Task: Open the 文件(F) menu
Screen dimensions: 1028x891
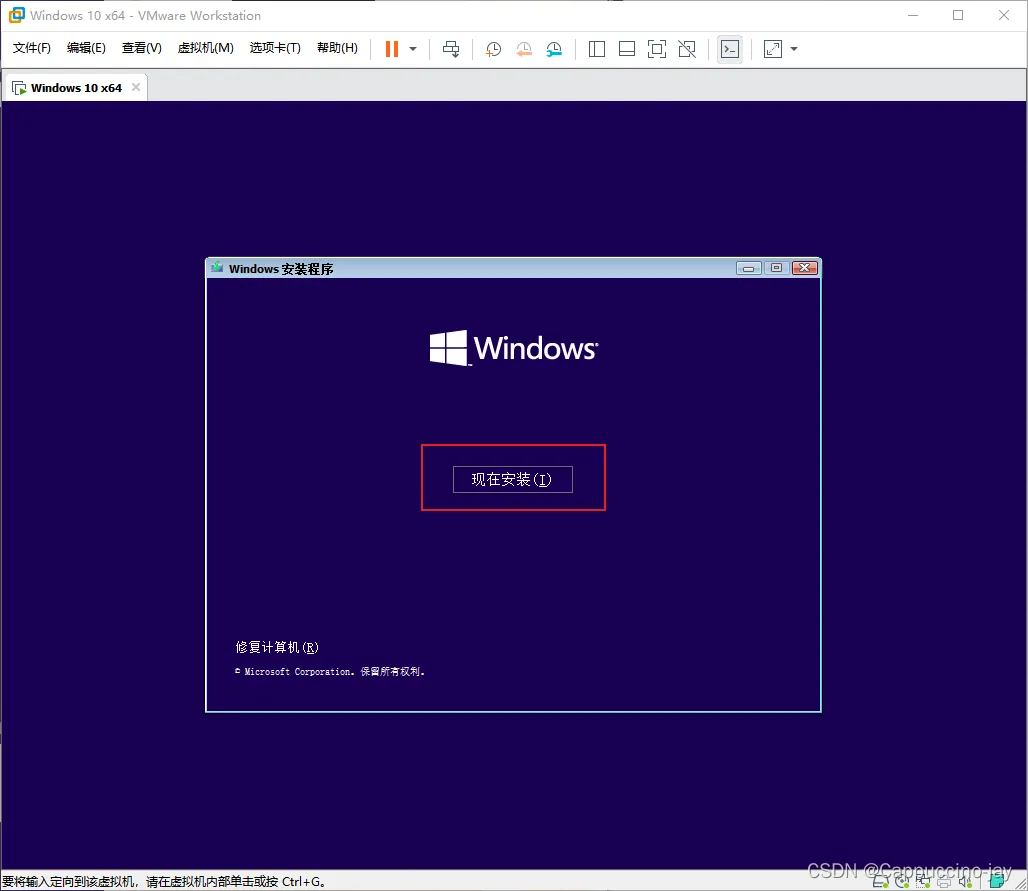Action: [x=31, y=48]
